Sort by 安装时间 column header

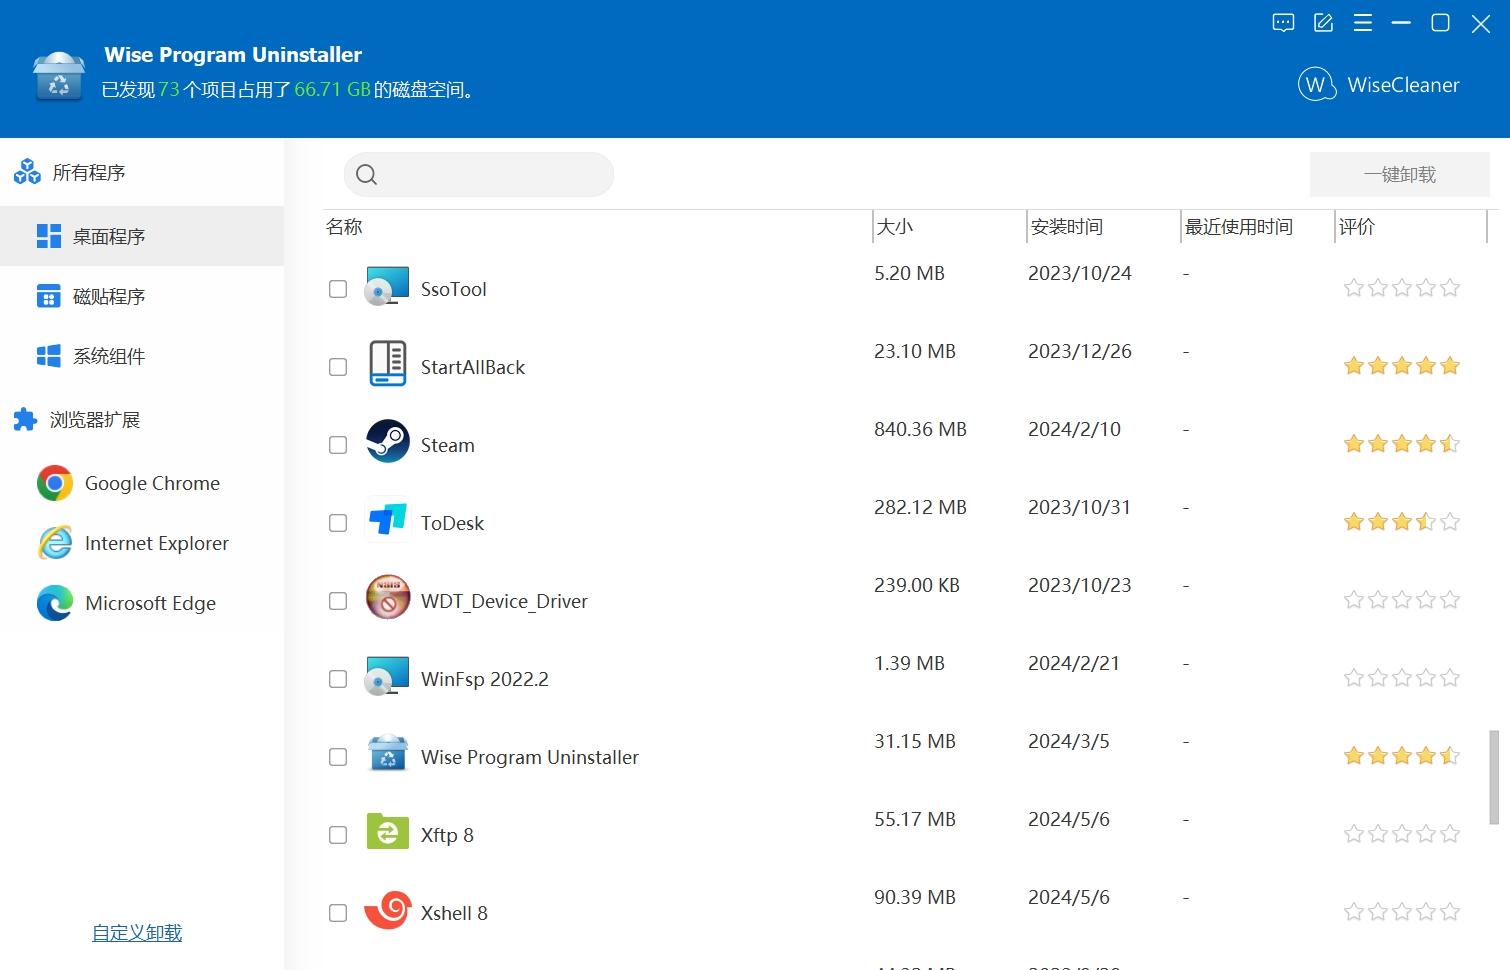[1066, 227]
